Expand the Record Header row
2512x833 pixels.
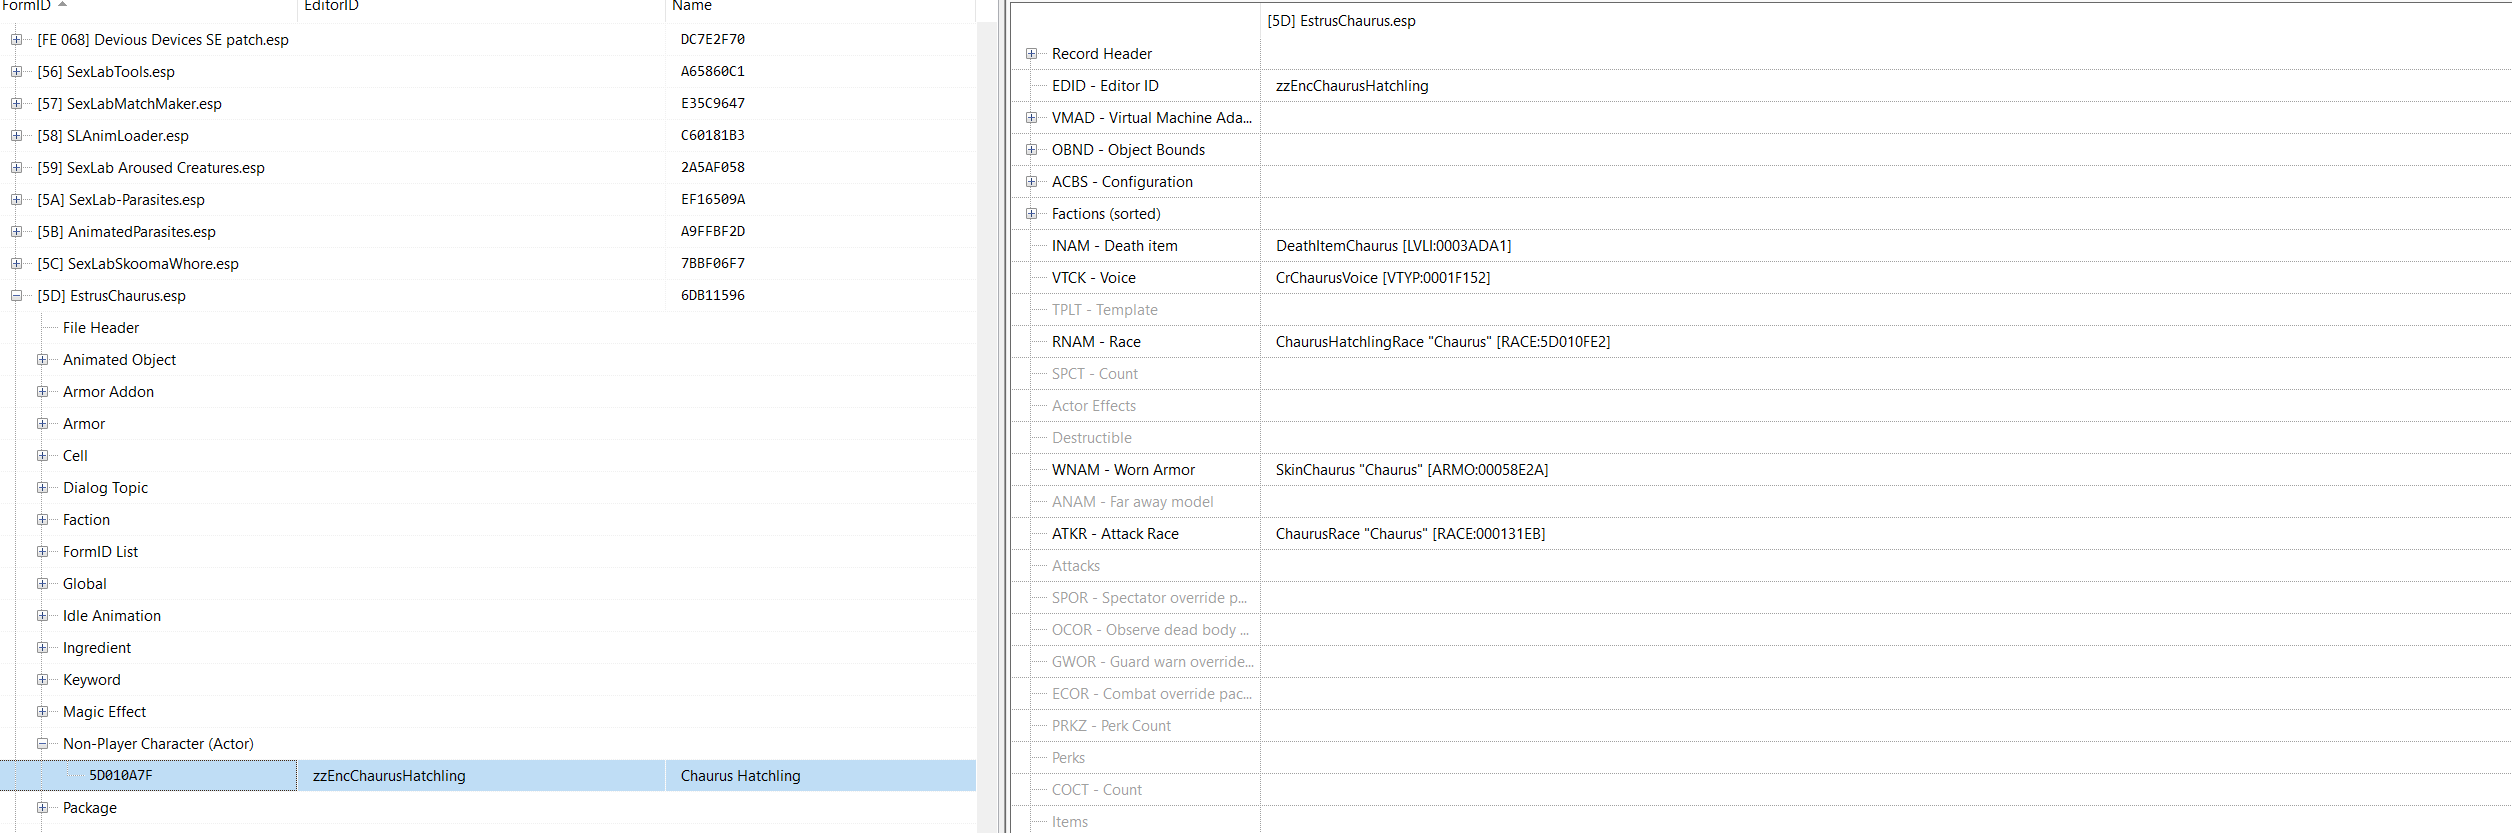[1031, 54]
